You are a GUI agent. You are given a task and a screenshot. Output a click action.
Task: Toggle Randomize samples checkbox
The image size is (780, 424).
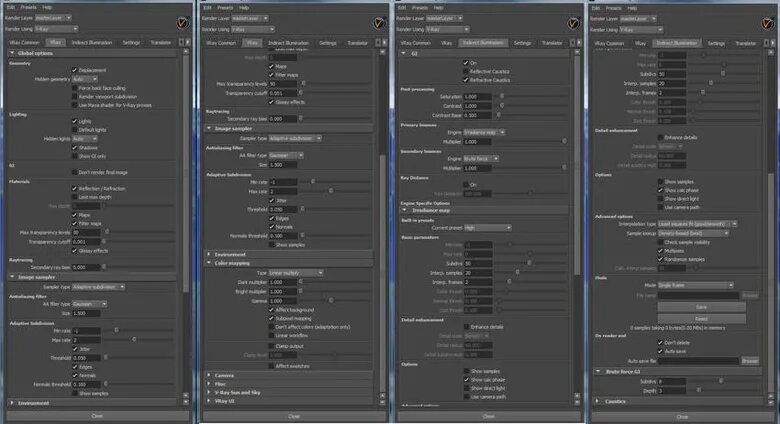tap(661, 259)
